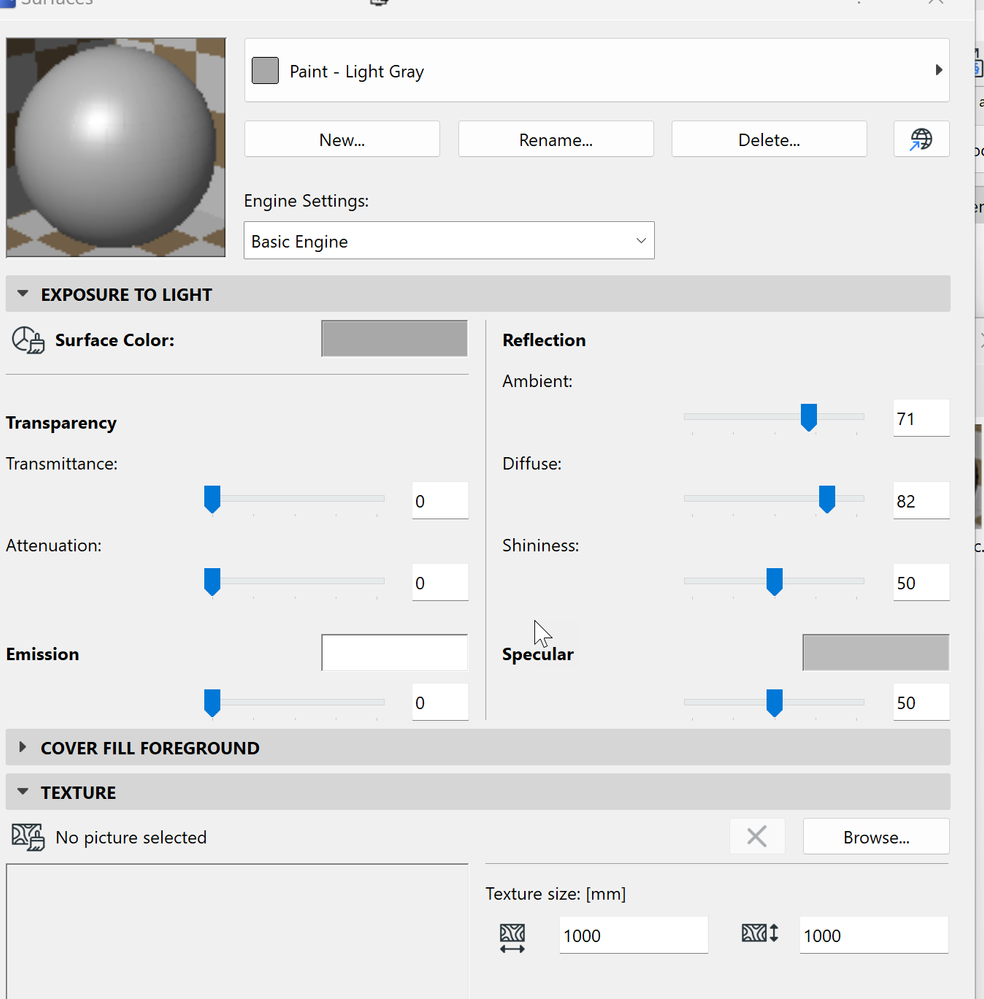Expand the COVER FILL FOREGROUND section
Viewport: 984px width, 999px height.
point(23,747)
